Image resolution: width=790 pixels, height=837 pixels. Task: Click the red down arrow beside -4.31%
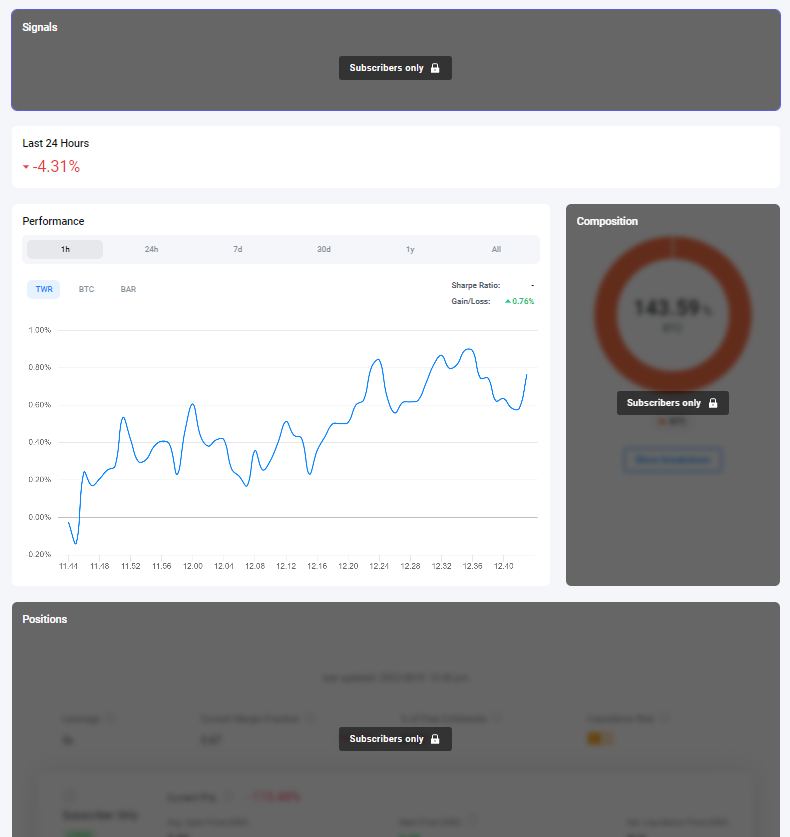pos(26,167)
